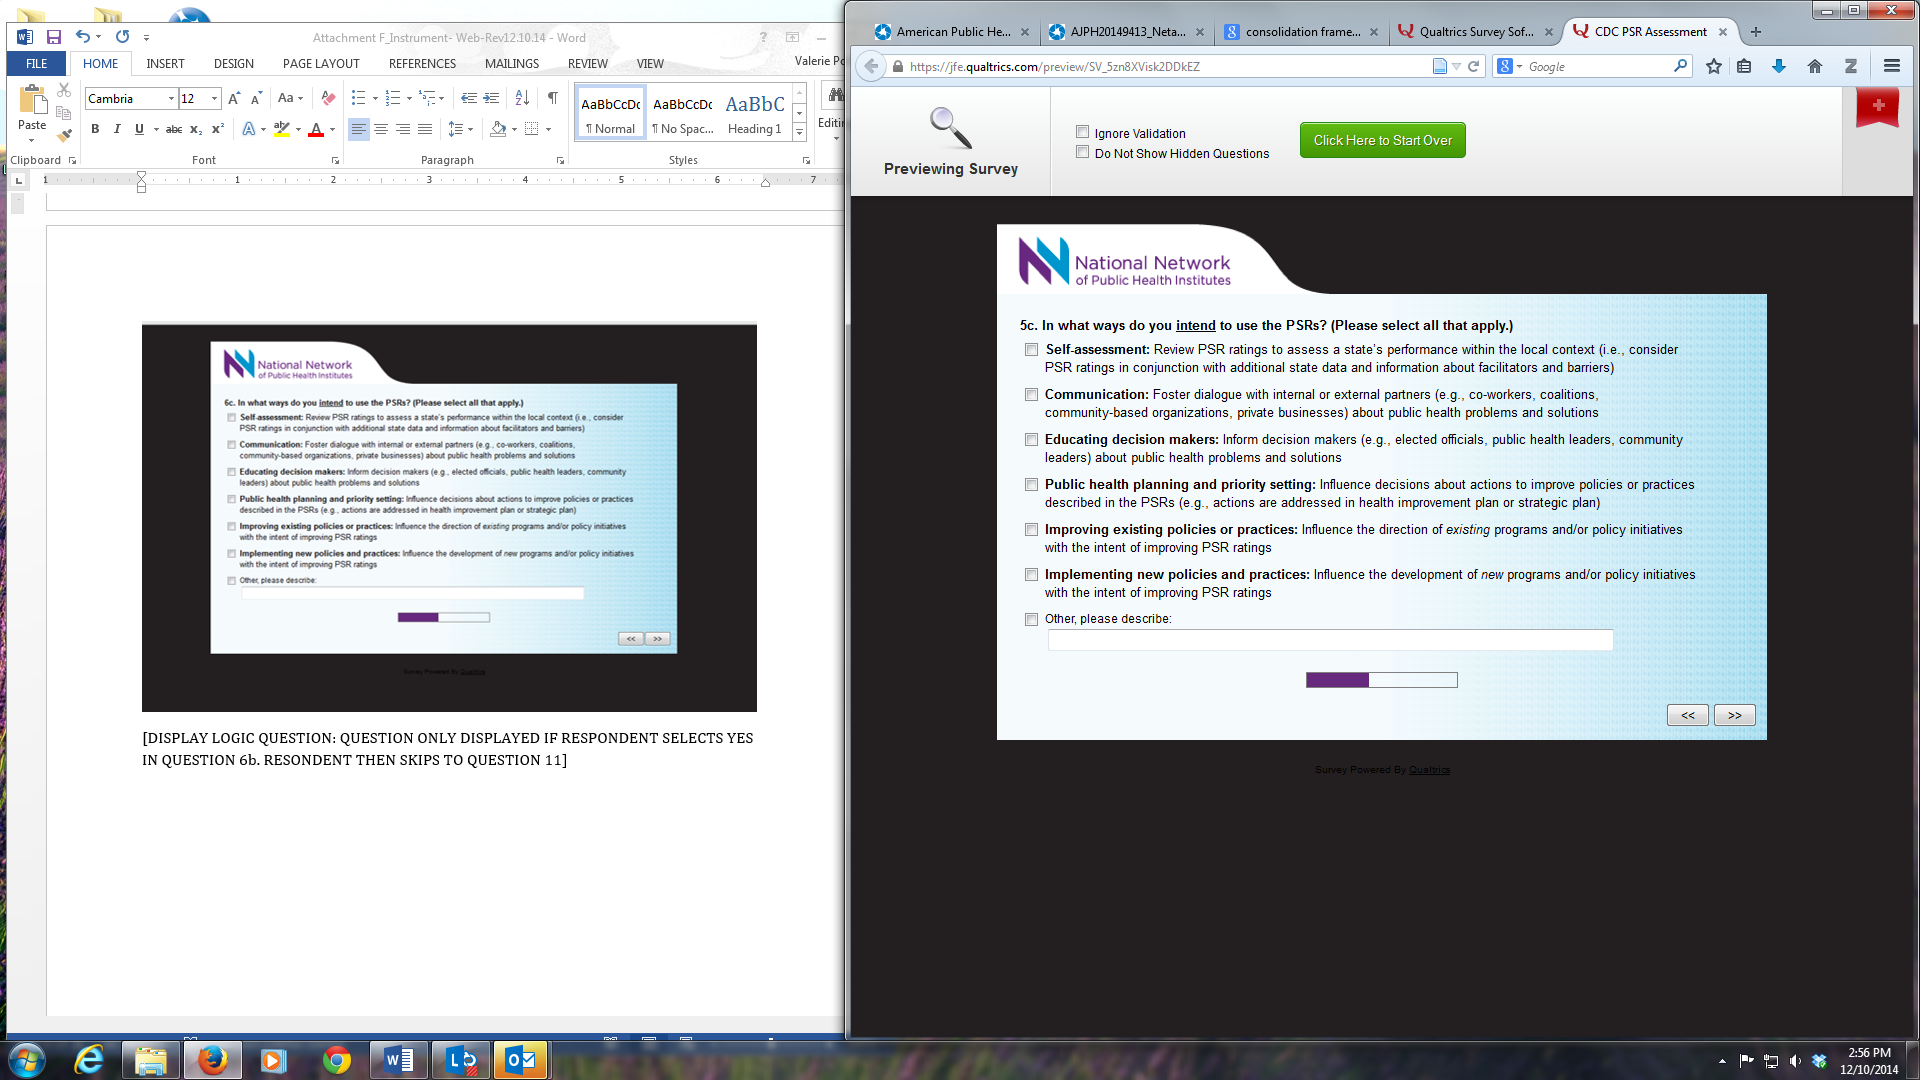The image size is (1920, 1080).
Task: Open the font name dropdown
Action: (171, 98)
